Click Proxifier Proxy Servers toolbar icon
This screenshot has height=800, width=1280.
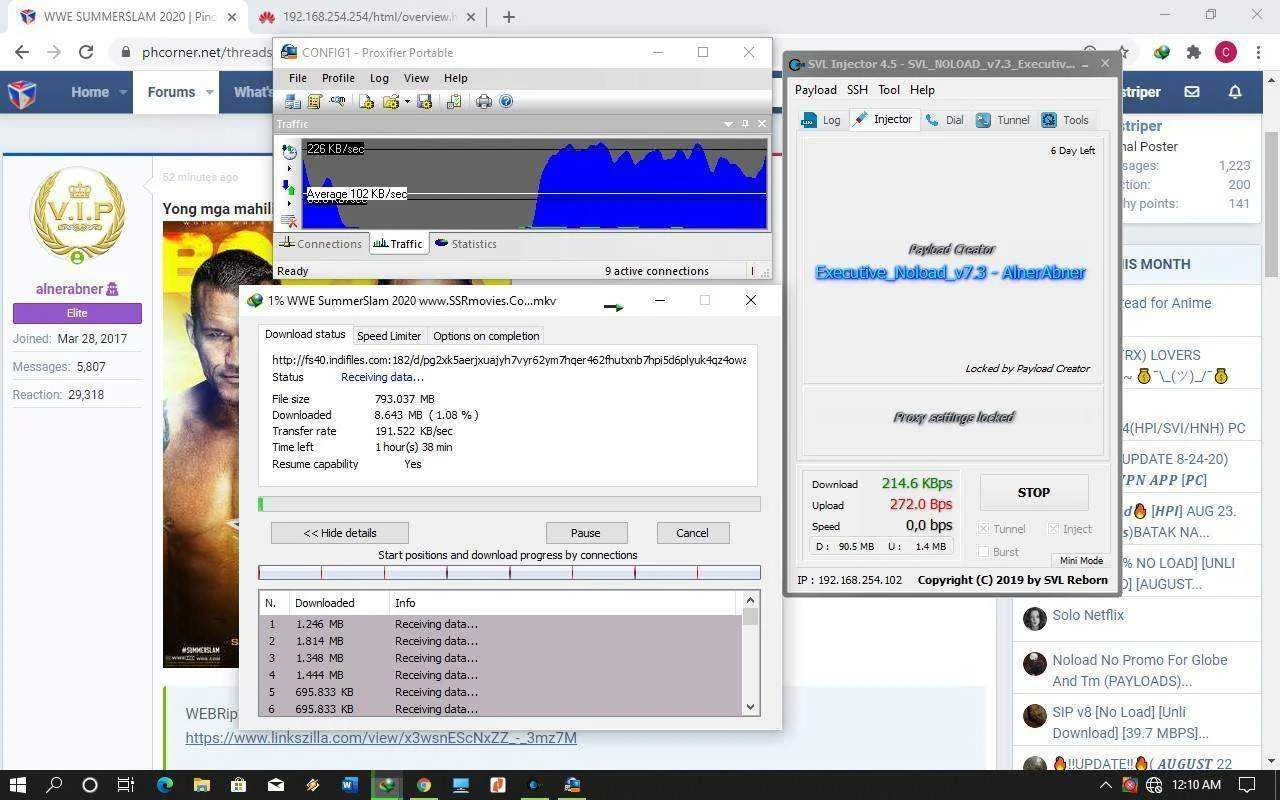coord(292,101)
